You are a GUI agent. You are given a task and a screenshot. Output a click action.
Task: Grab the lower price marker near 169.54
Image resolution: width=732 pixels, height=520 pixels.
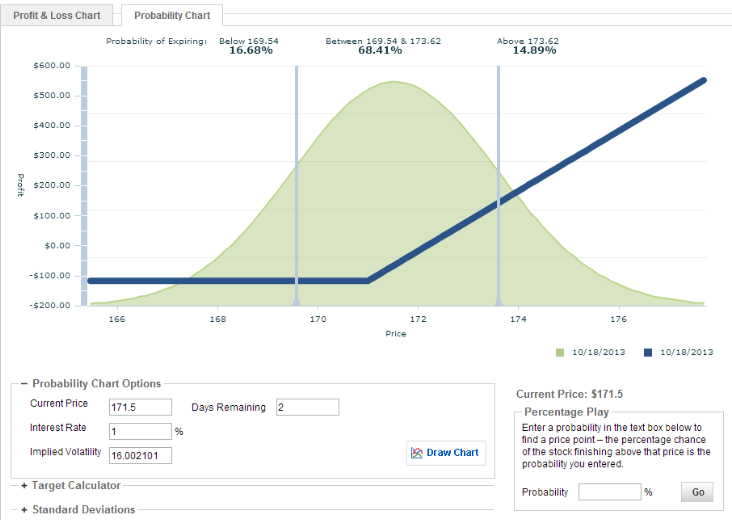[296, 299]
